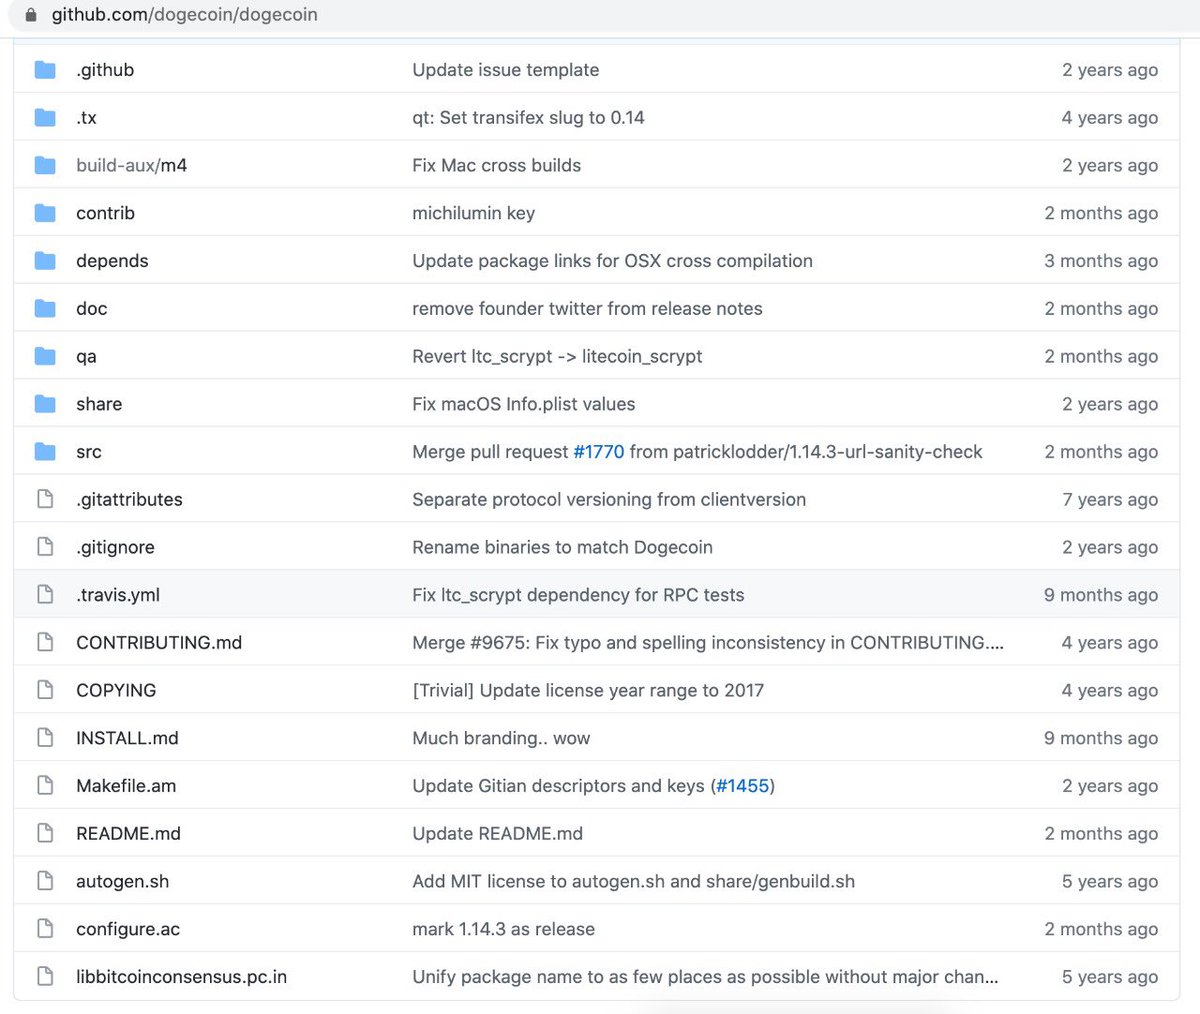Click the file icon beside README.md
Image resolution: width=1200 pixels, height=1014 pixels.
click(x=45, y=834)
